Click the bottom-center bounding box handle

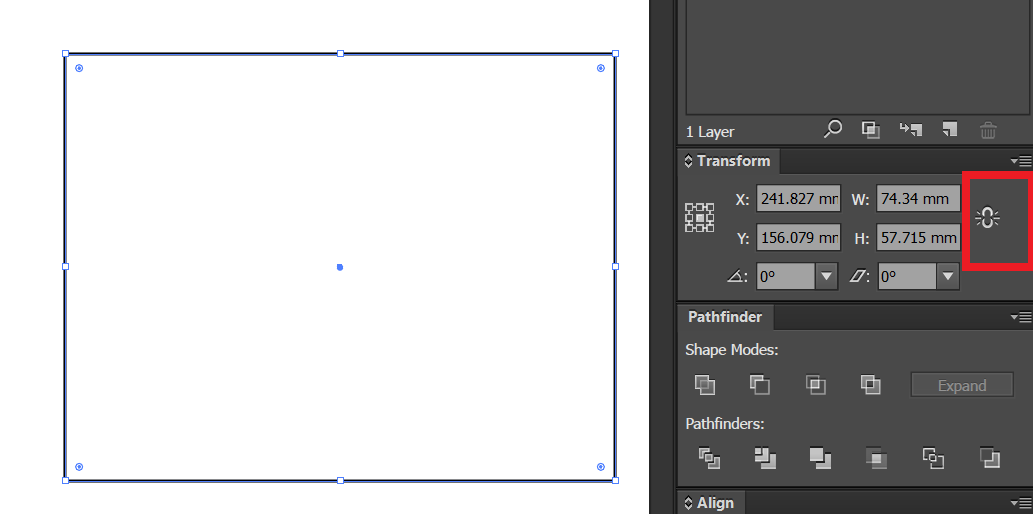pyautogui.click(x=341, y=480)
